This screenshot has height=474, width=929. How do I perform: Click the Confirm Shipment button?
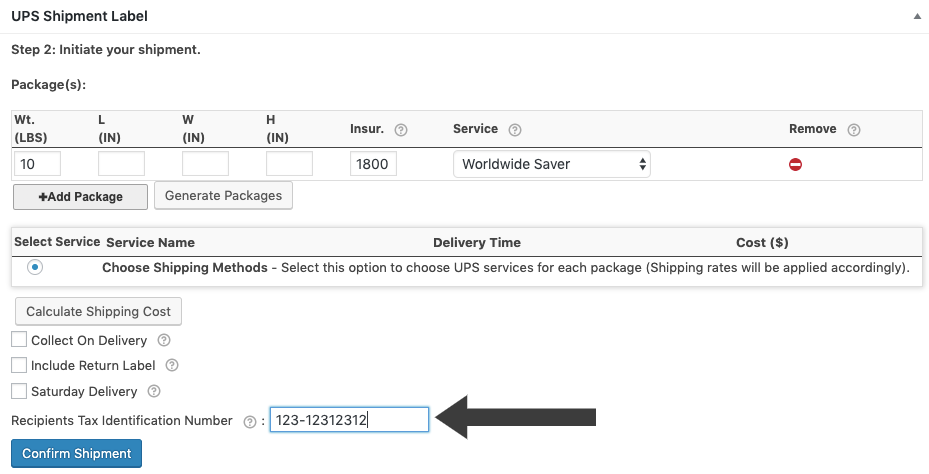point(76,453)
